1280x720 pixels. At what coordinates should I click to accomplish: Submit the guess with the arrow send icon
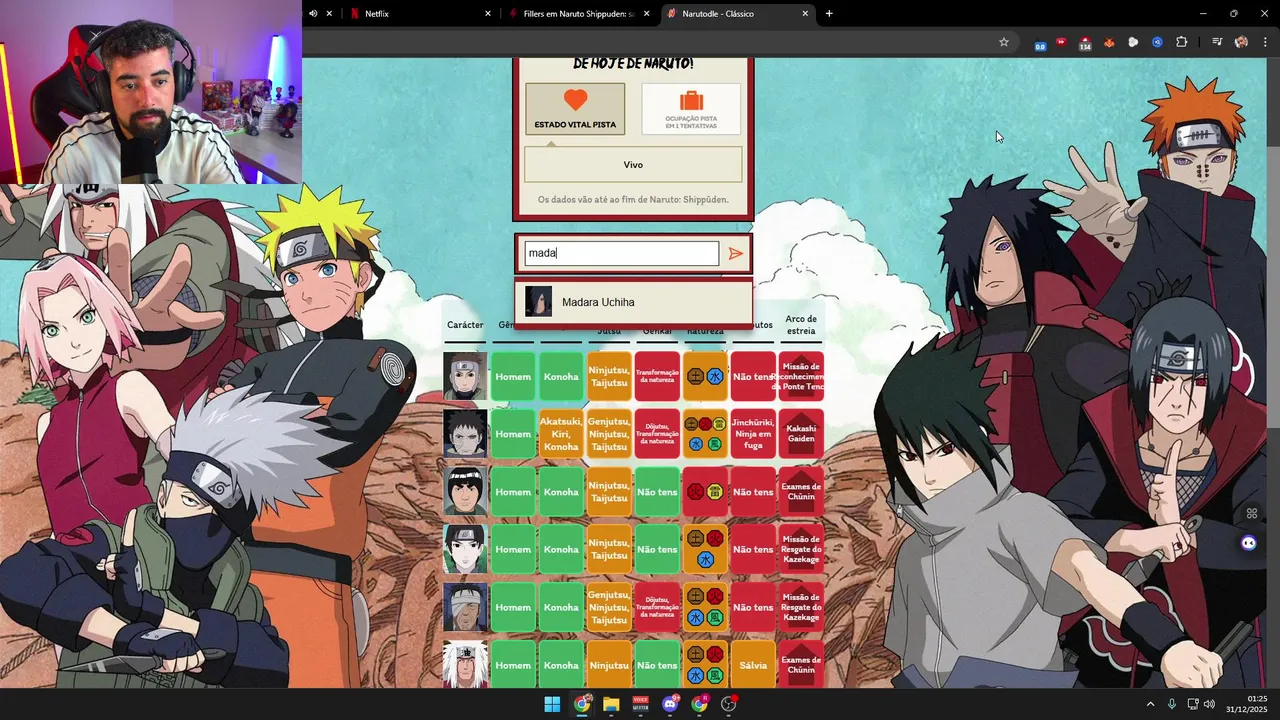tap(736, 254)
